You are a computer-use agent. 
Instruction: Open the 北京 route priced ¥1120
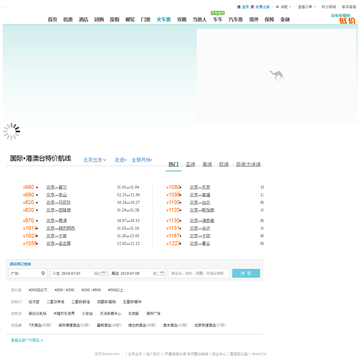coord(202,210)
